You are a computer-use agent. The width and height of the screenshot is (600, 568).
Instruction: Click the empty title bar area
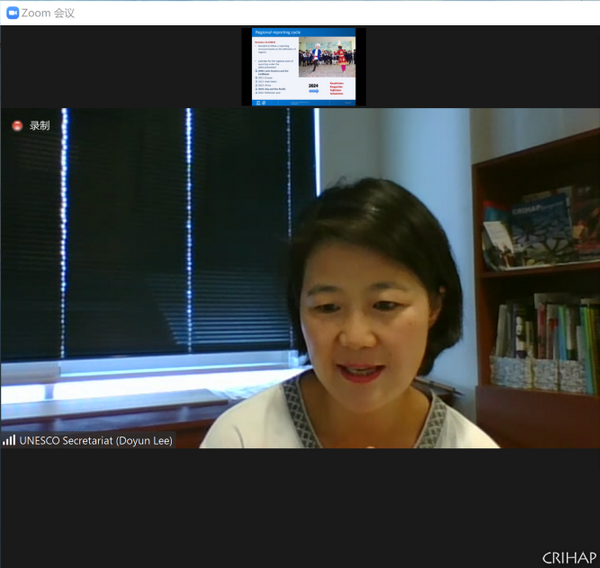click(x=350, y=13)
